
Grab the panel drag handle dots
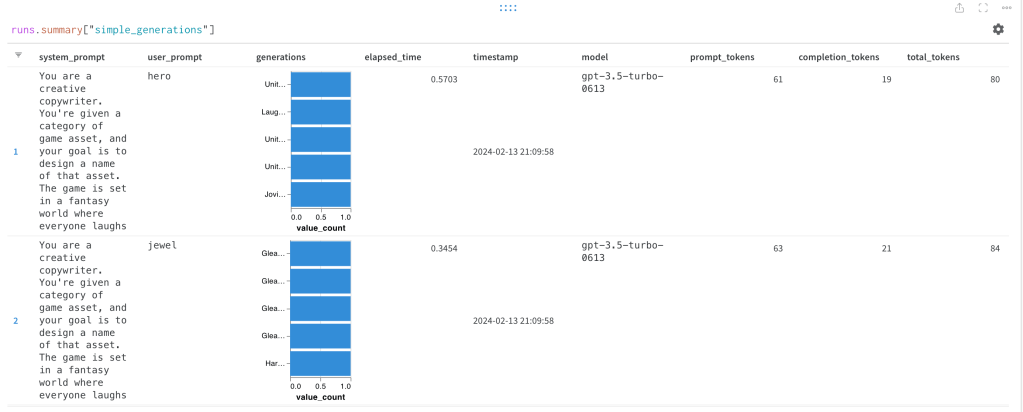click(x=507, y=8)
